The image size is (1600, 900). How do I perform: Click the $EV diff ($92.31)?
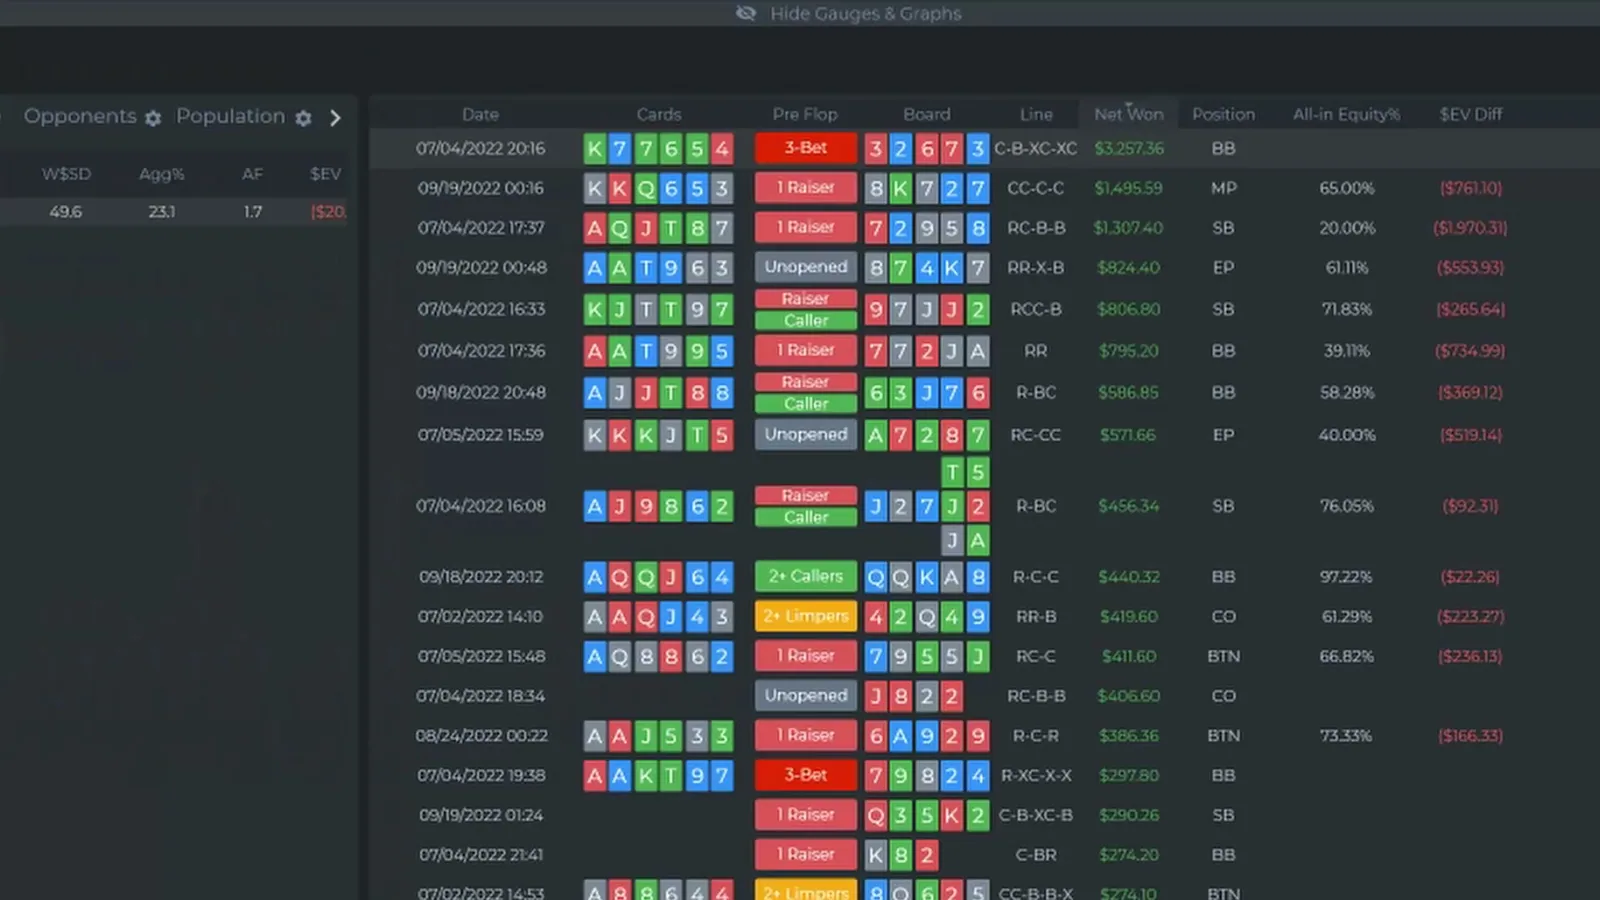1470,506
